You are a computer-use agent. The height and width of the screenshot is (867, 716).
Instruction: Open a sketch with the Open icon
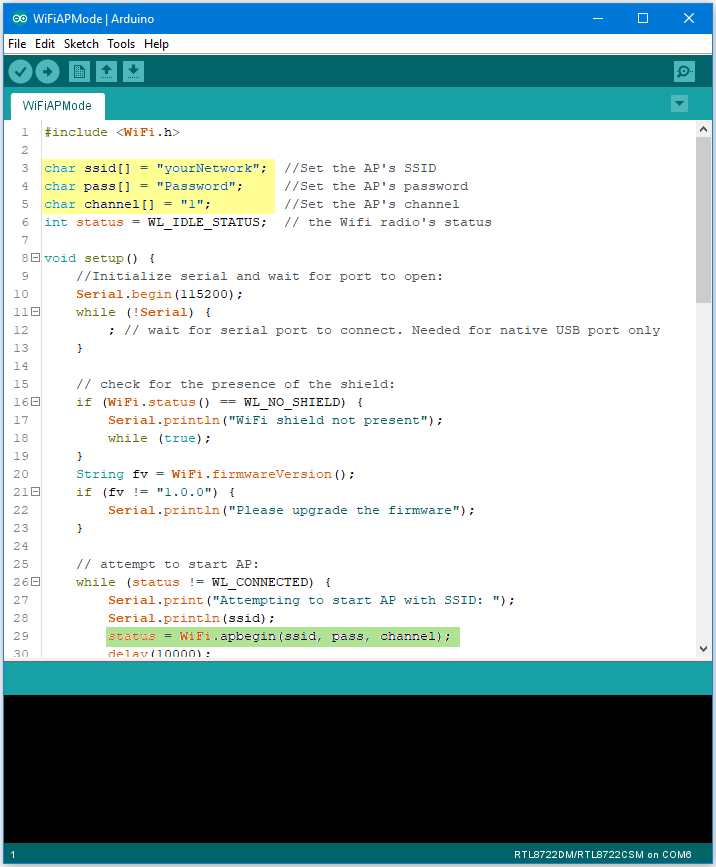click(106, 71)
